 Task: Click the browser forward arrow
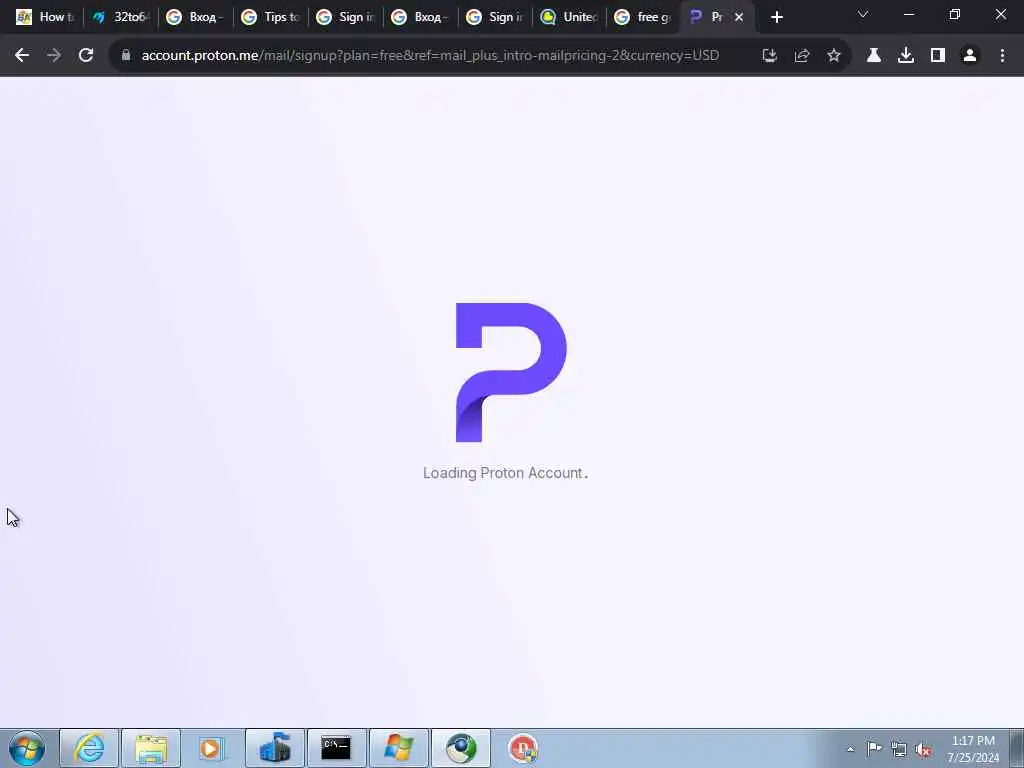pos(54,56)
